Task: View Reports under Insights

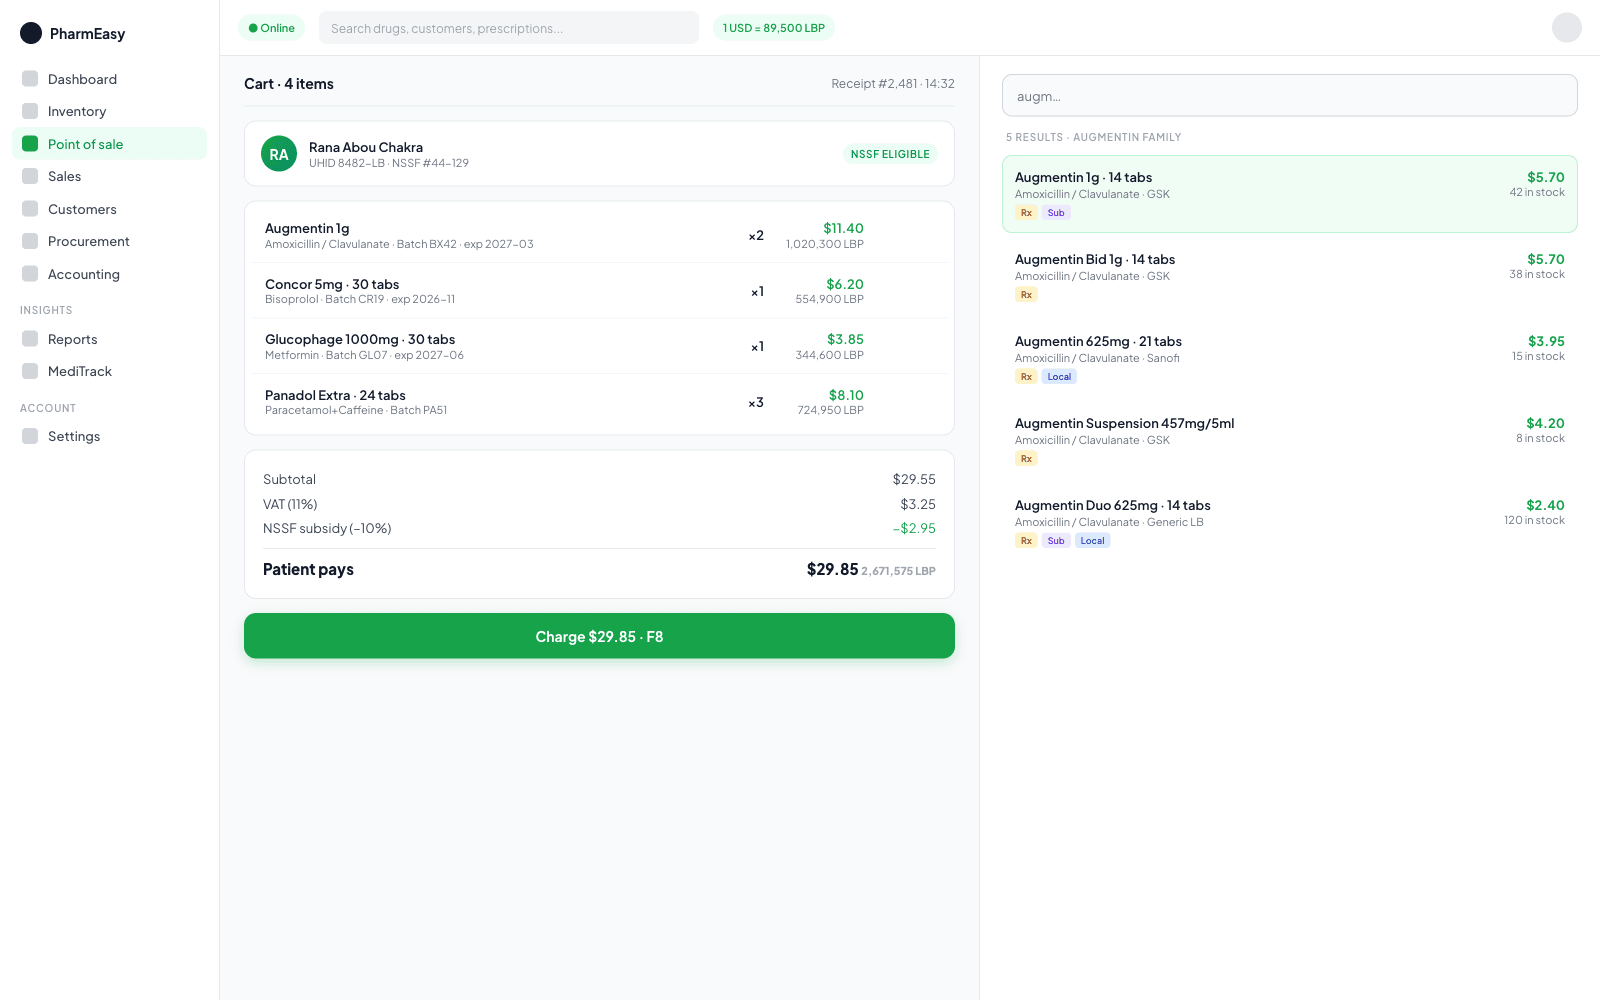Action: (x=110, y=339)
